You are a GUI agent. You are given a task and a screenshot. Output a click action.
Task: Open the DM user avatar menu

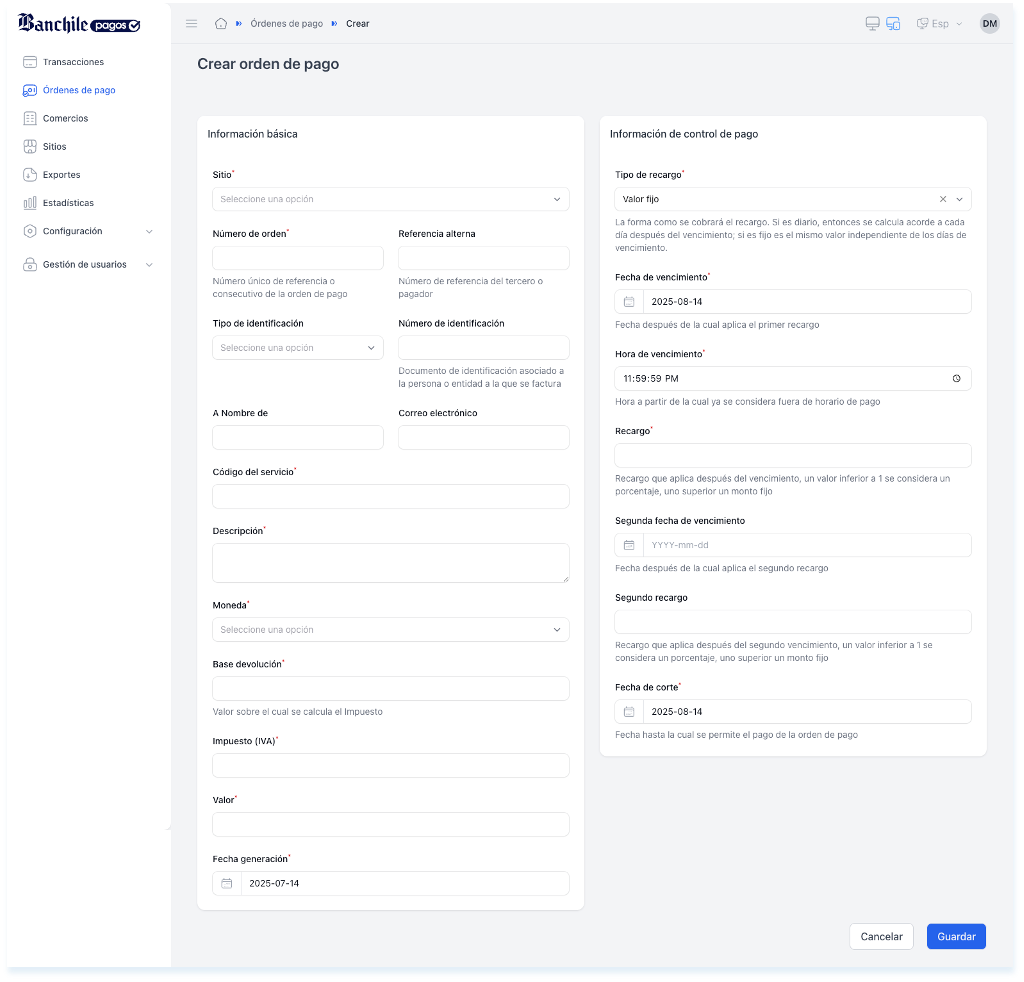[x=989, y=24]
